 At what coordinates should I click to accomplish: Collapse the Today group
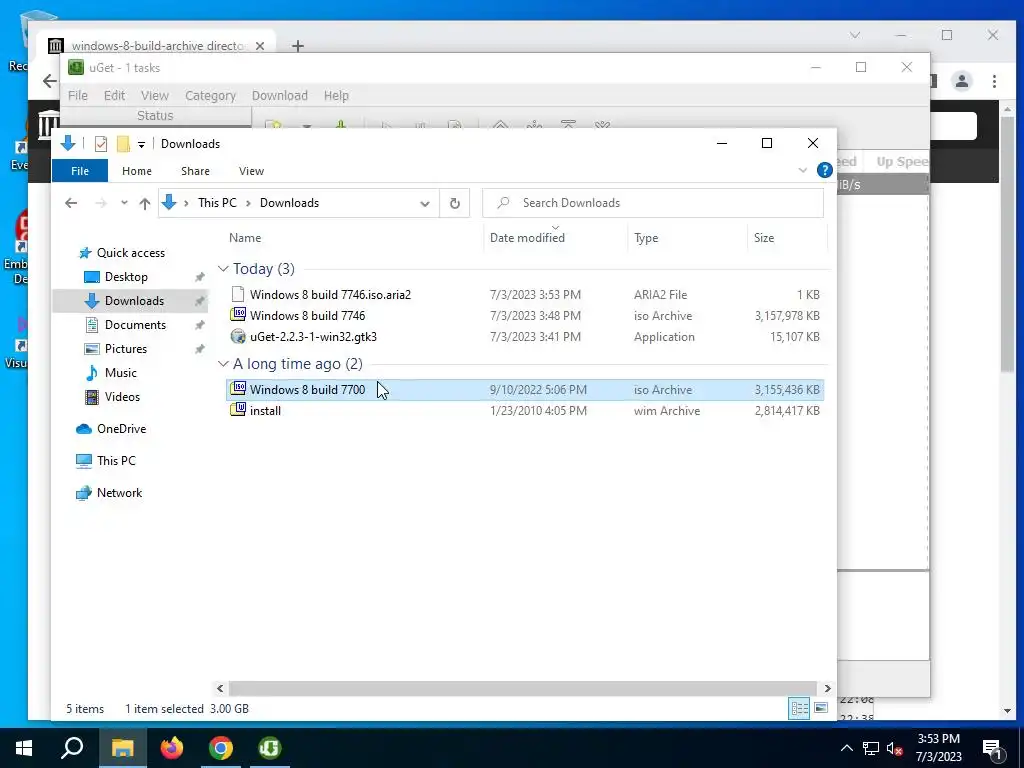223,269
